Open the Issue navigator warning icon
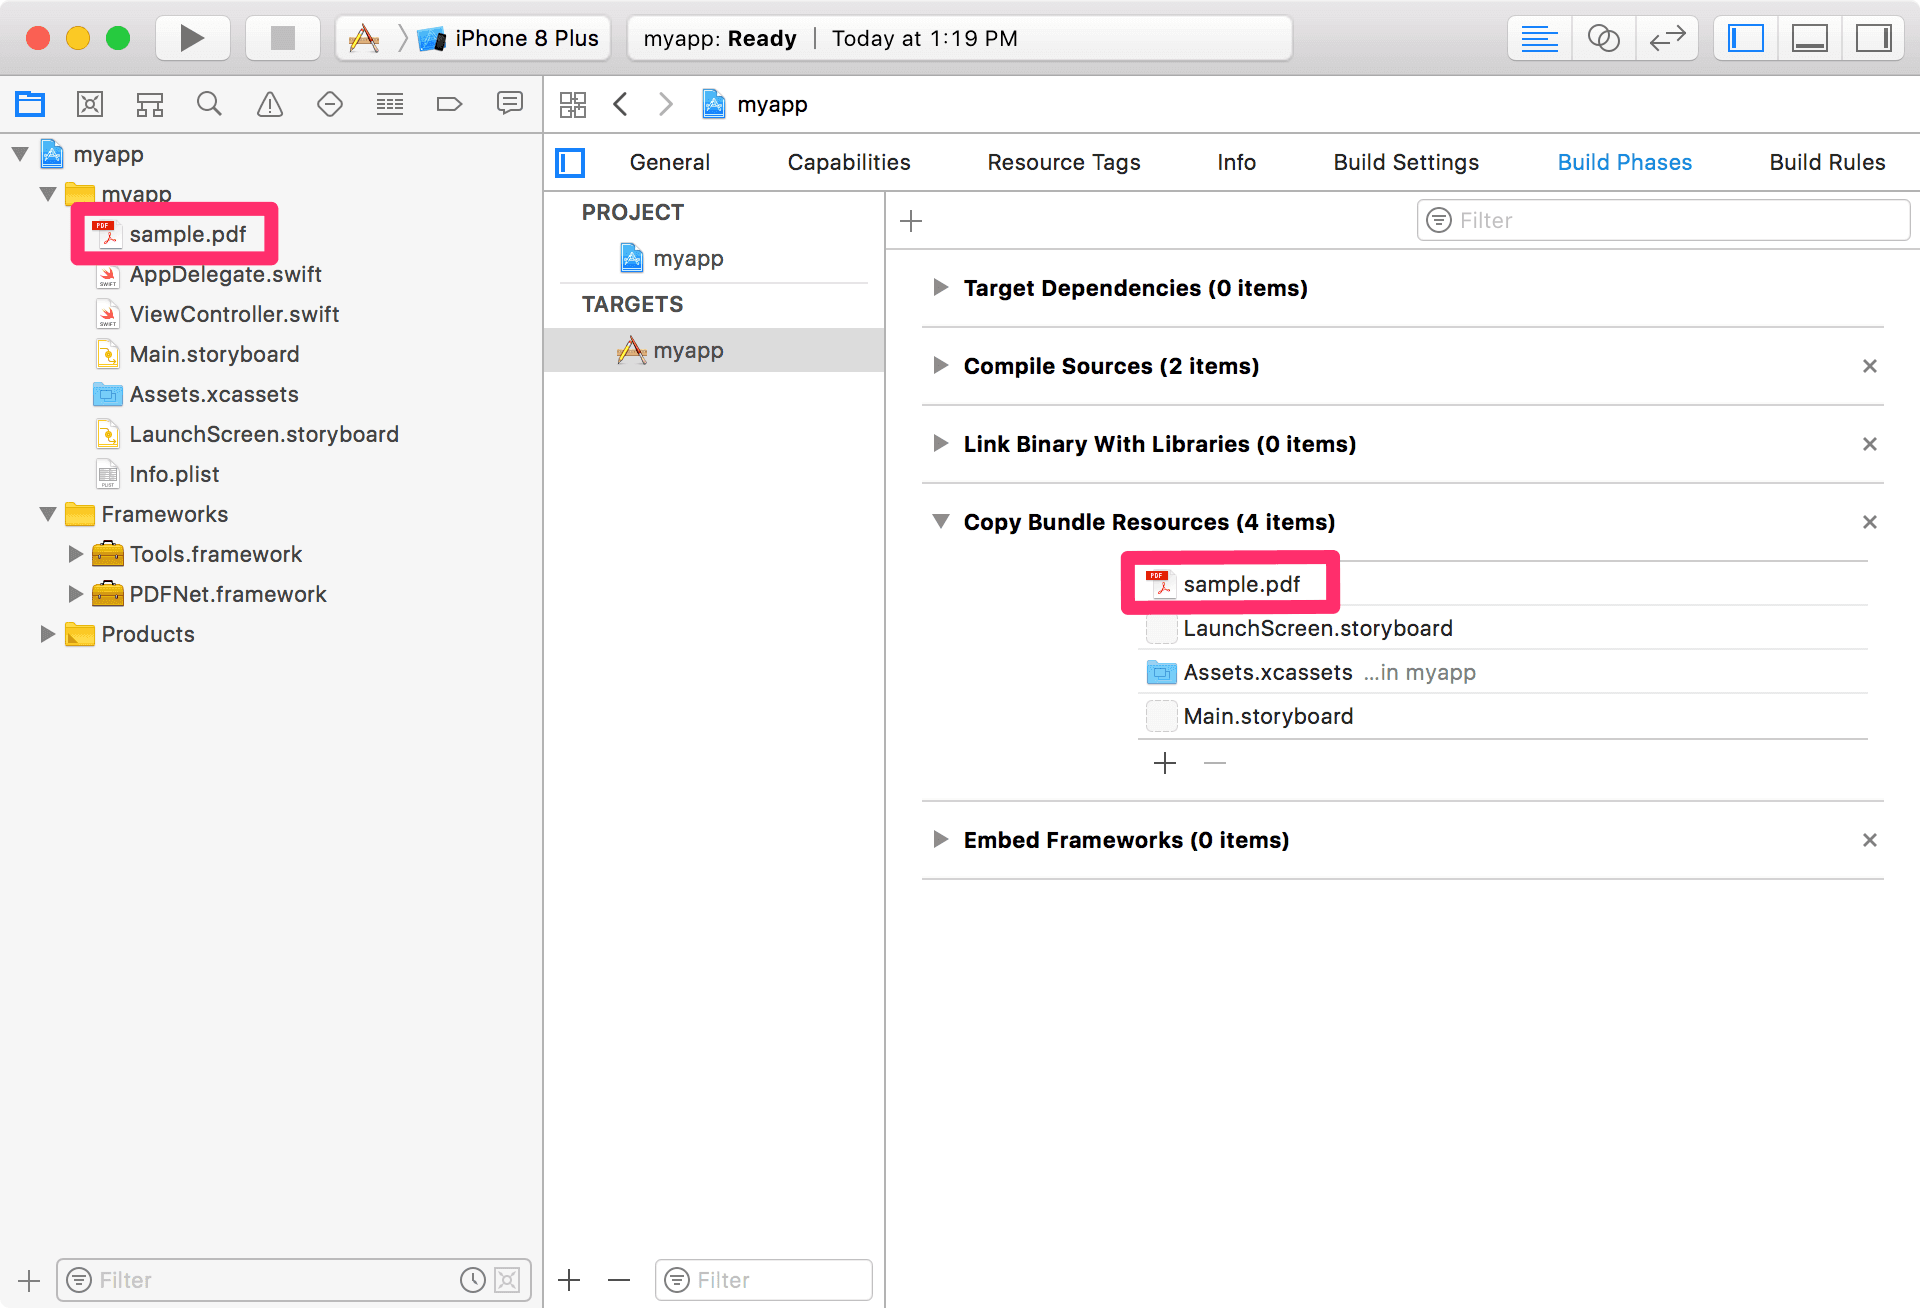 coord(270,104)
